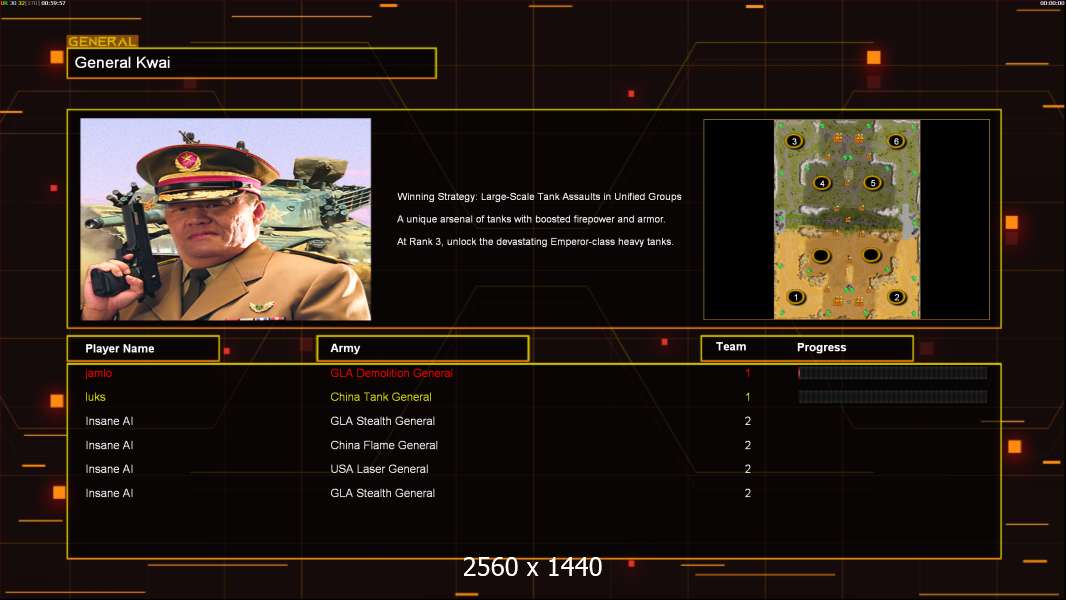Select player name luks

tap(95, 397)
